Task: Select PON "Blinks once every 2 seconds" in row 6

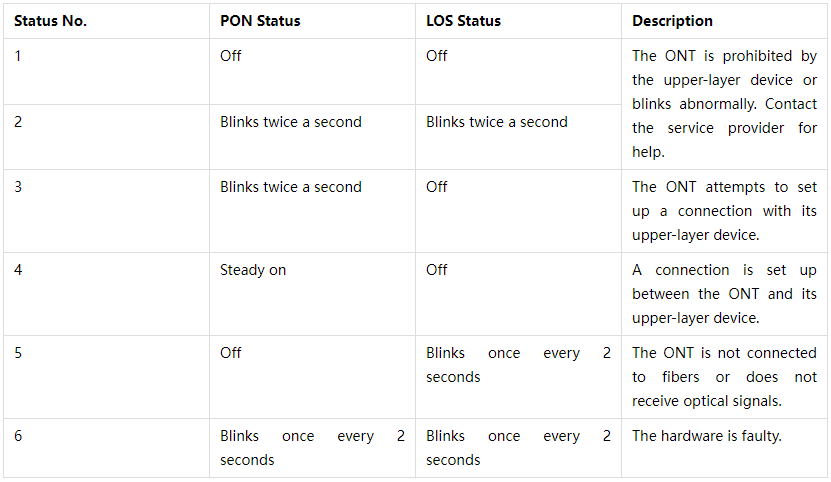Action: coord(312,448)
